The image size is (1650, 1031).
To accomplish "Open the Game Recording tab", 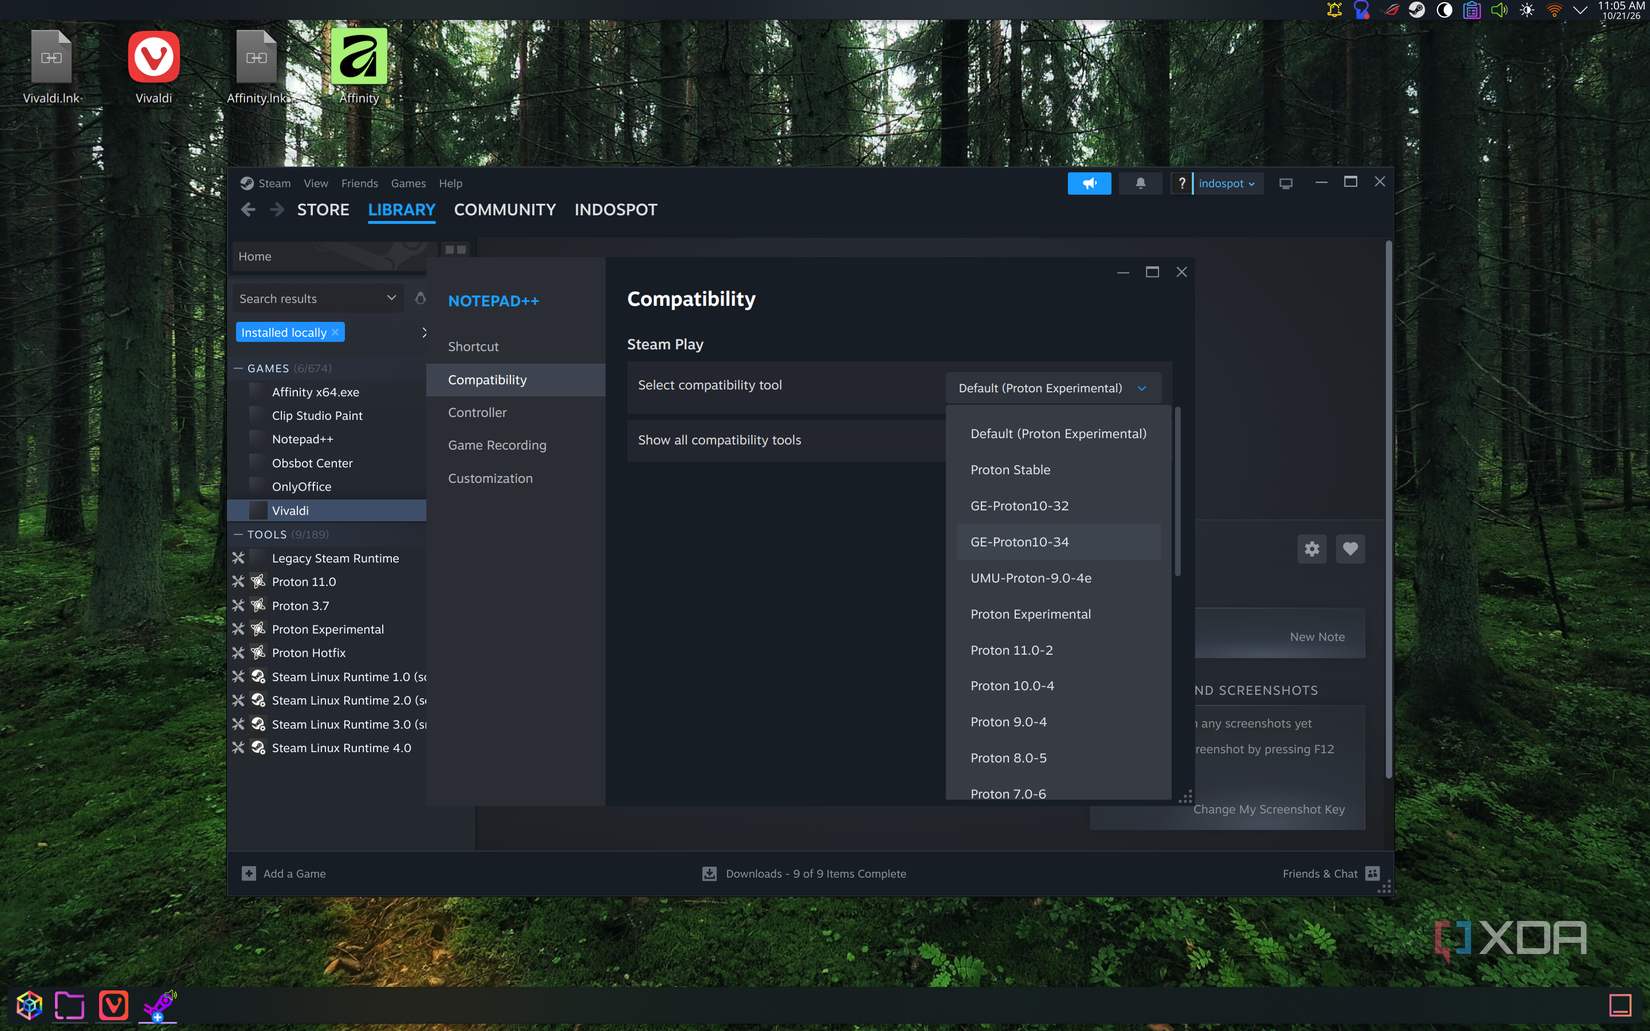I will tap(515, 445).
